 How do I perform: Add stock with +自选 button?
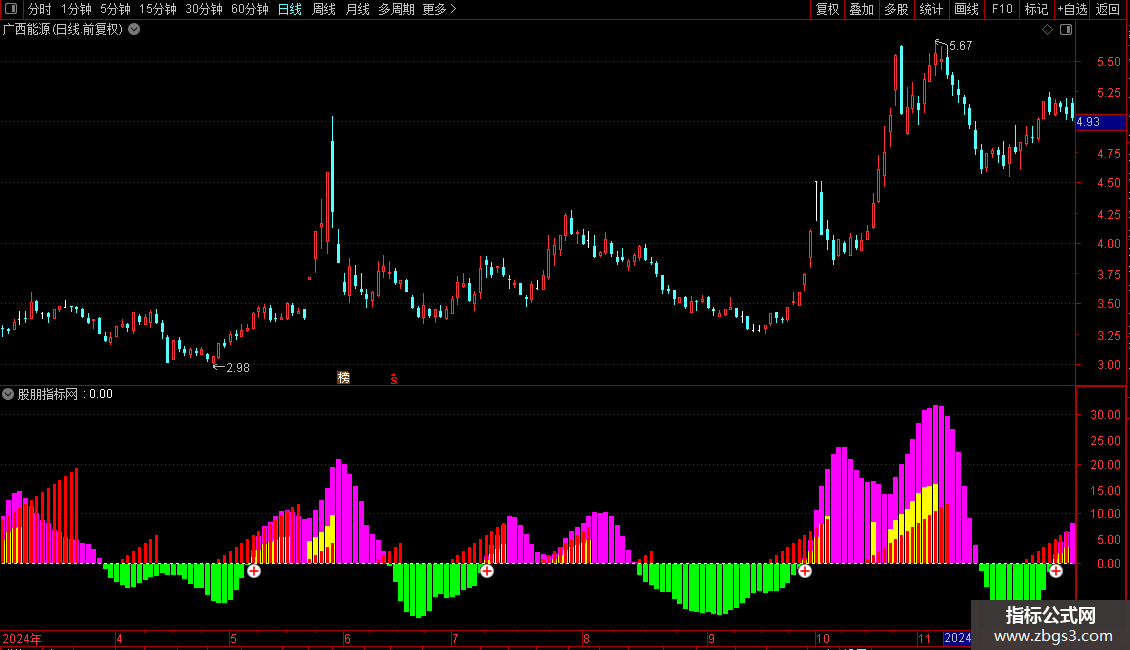(x=1072, y=9)
